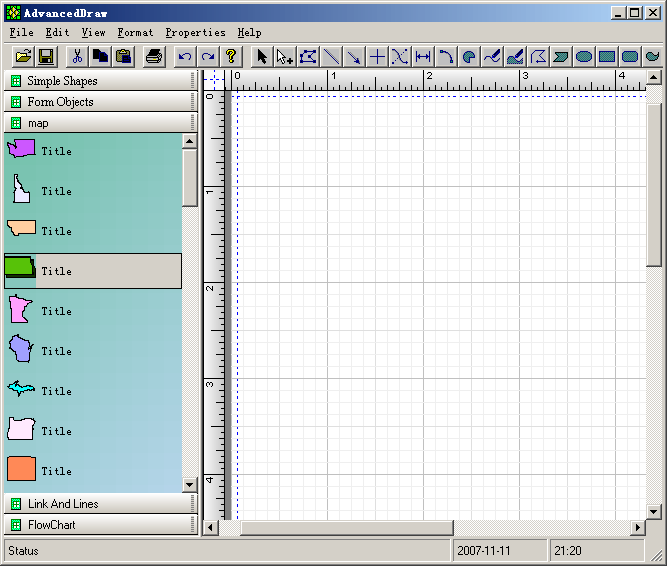Click the canvas horizontal scroll left arrow

point(210,528)
